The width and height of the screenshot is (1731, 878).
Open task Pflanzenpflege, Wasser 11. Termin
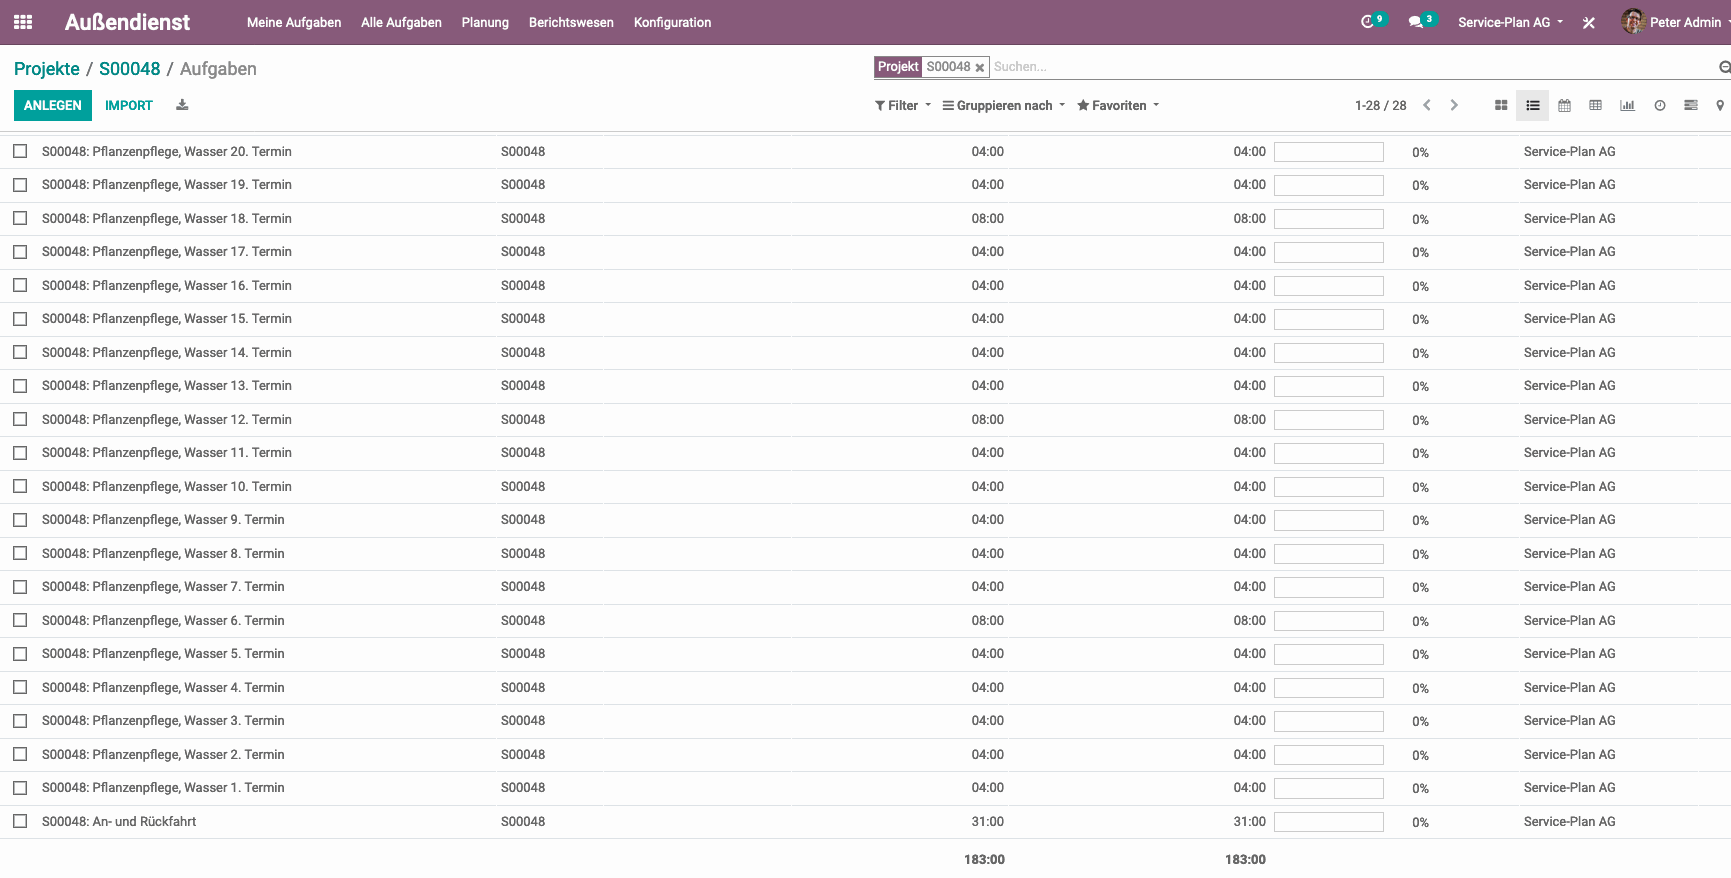coord(167,453)
